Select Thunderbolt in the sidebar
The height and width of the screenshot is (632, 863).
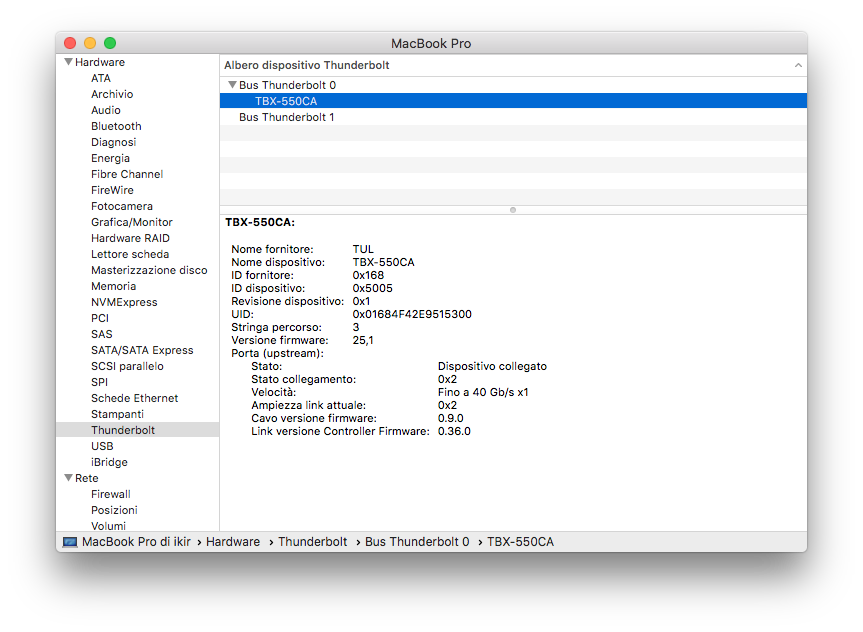[x=138, y=430]
